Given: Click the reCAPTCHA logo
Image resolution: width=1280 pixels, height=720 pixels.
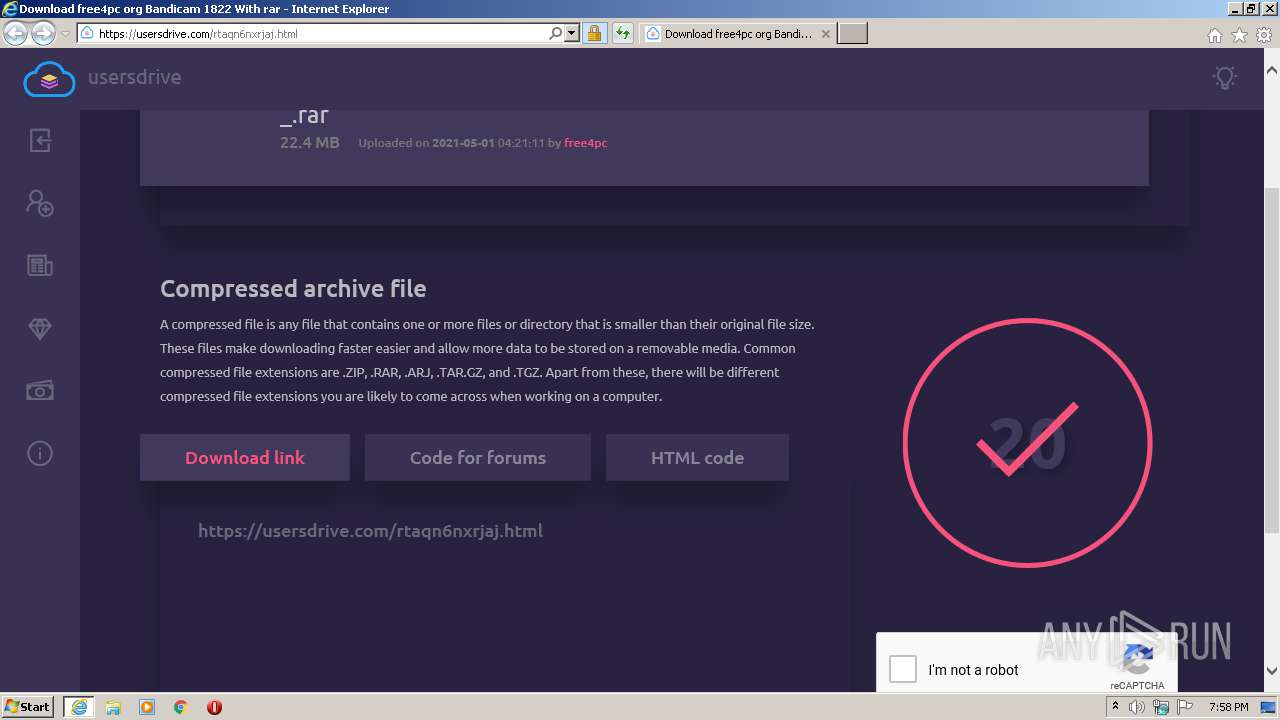Looking at the screenshot, I should click(x=1138, y=660).
